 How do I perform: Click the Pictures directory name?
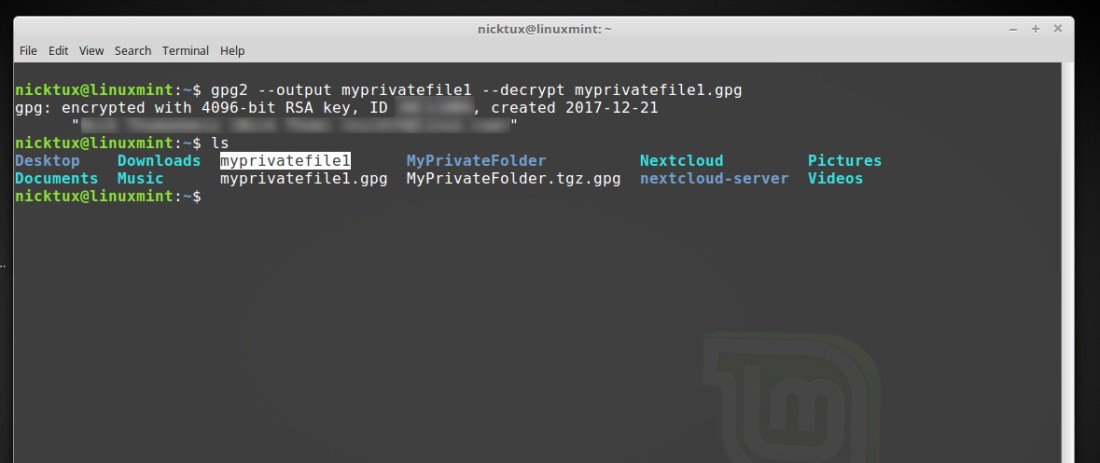tap(844, 161)
